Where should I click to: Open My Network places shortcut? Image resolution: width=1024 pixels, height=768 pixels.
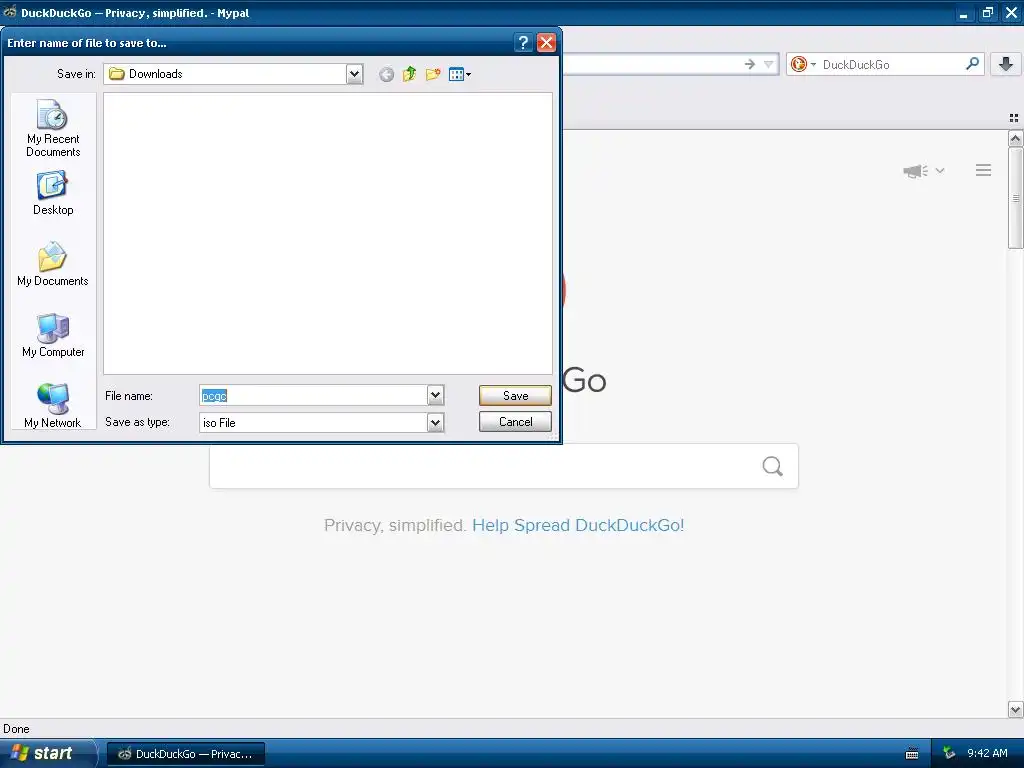tap(53, 406)
